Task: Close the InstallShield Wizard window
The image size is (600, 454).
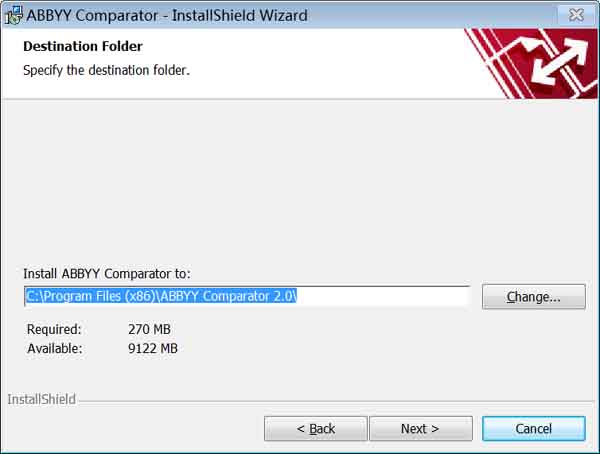Action: [x=576, y=15]
